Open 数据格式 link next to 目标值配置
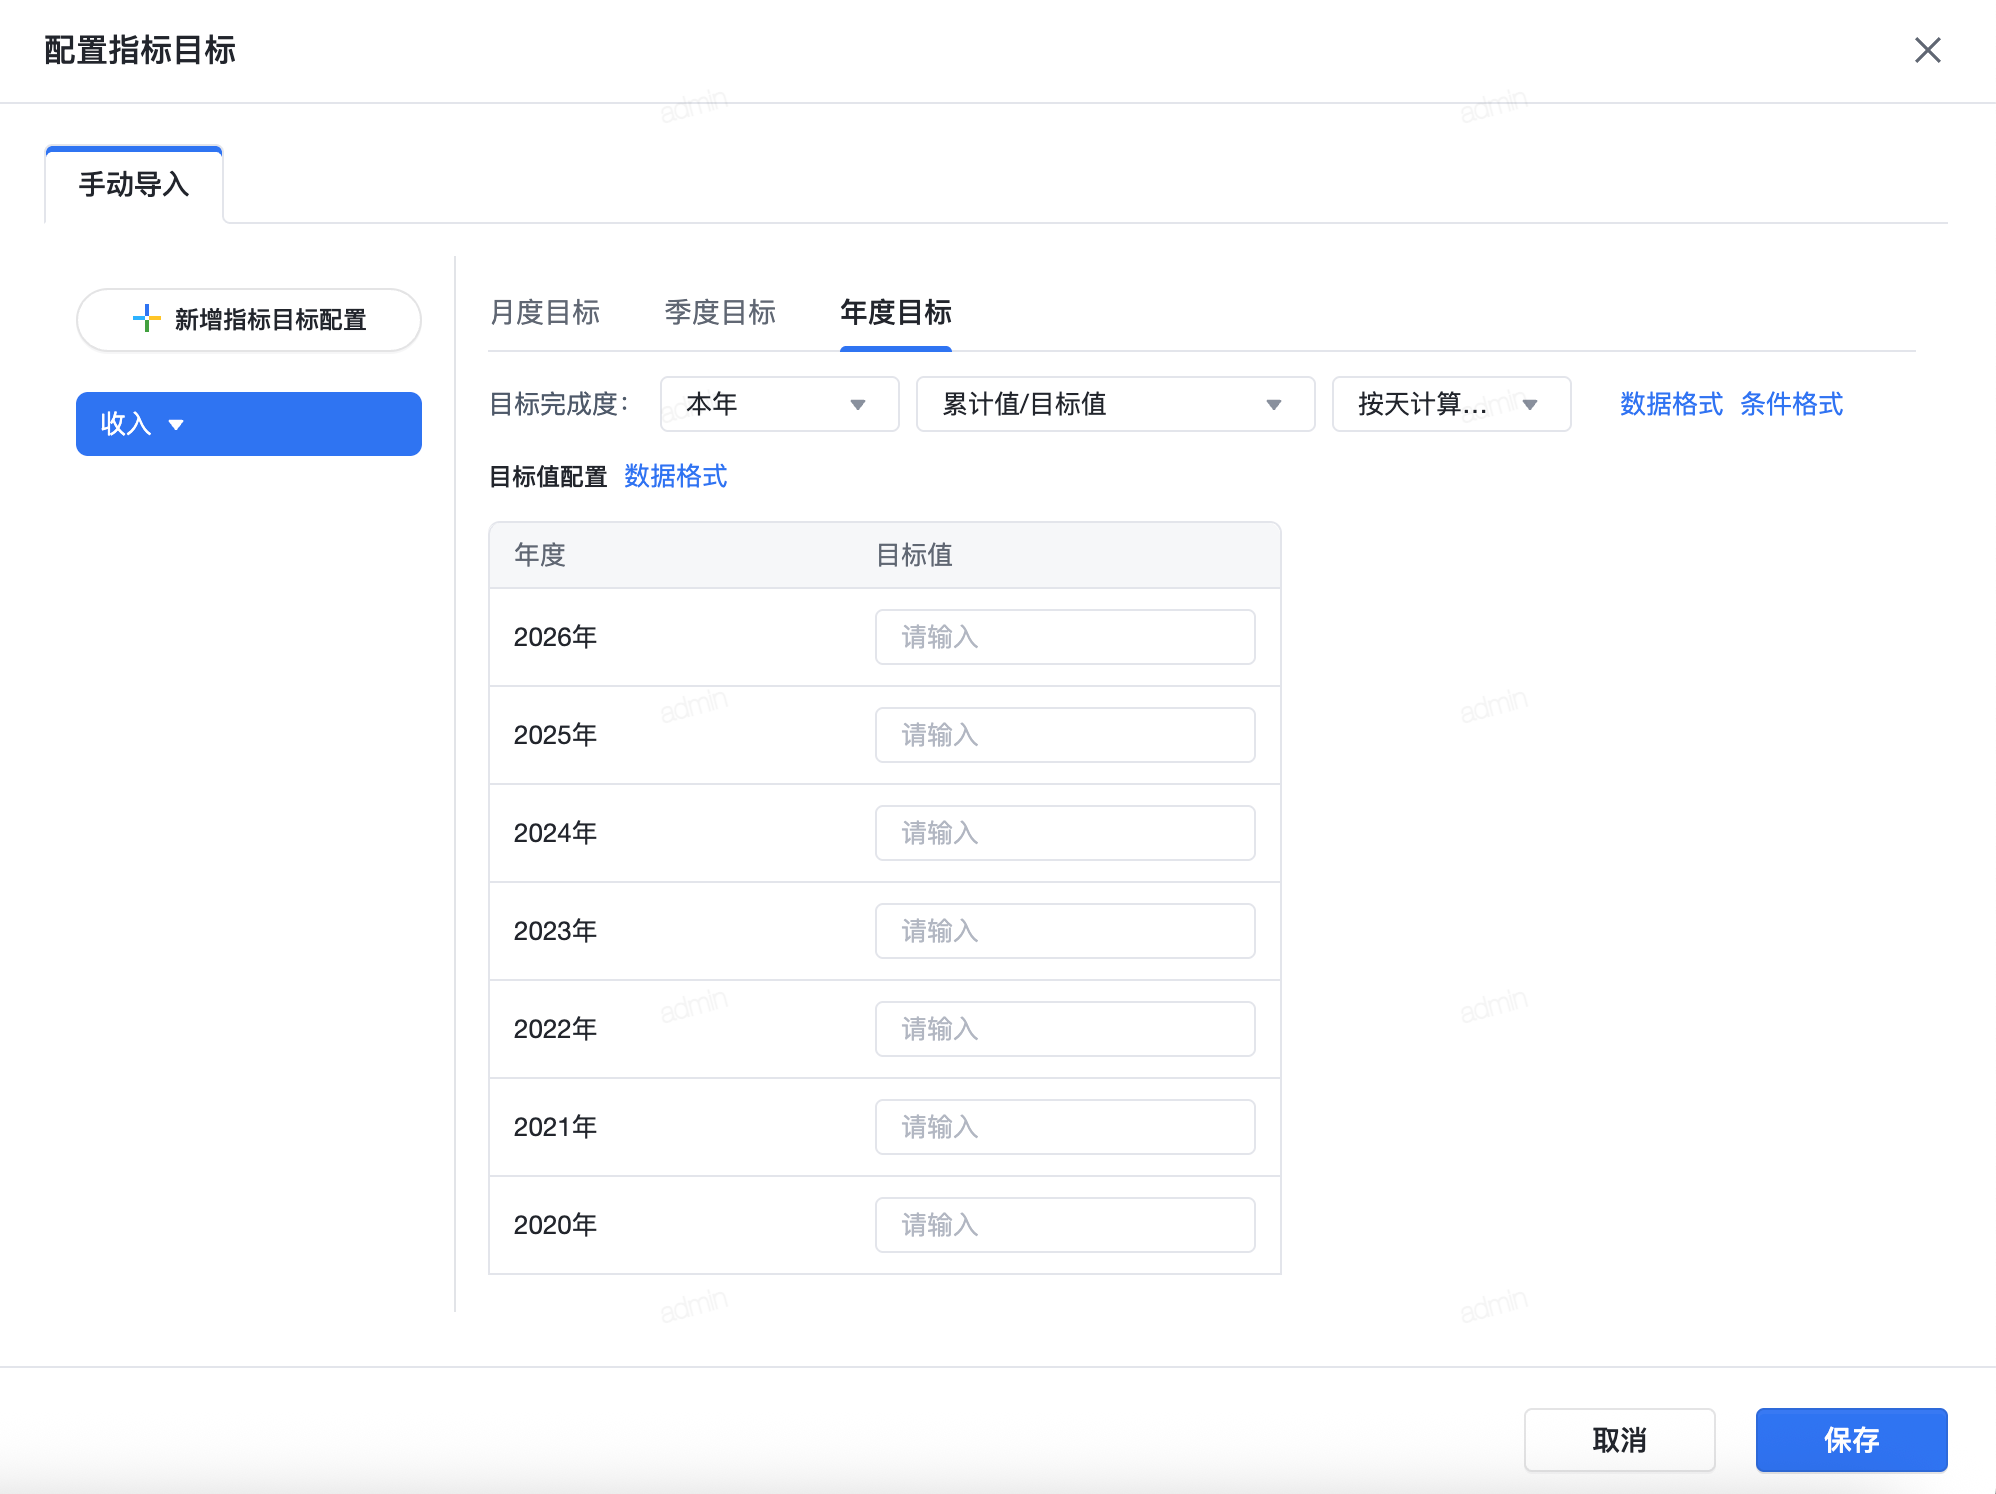 [676, 476]
